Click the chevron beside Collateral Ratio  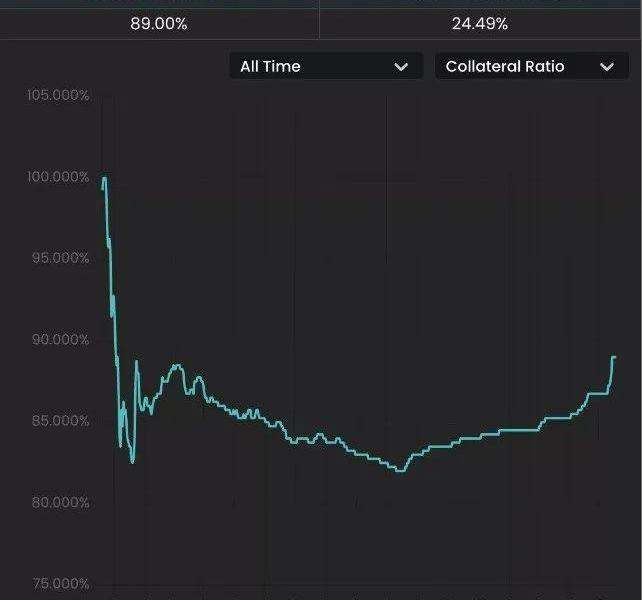point(607,67)
